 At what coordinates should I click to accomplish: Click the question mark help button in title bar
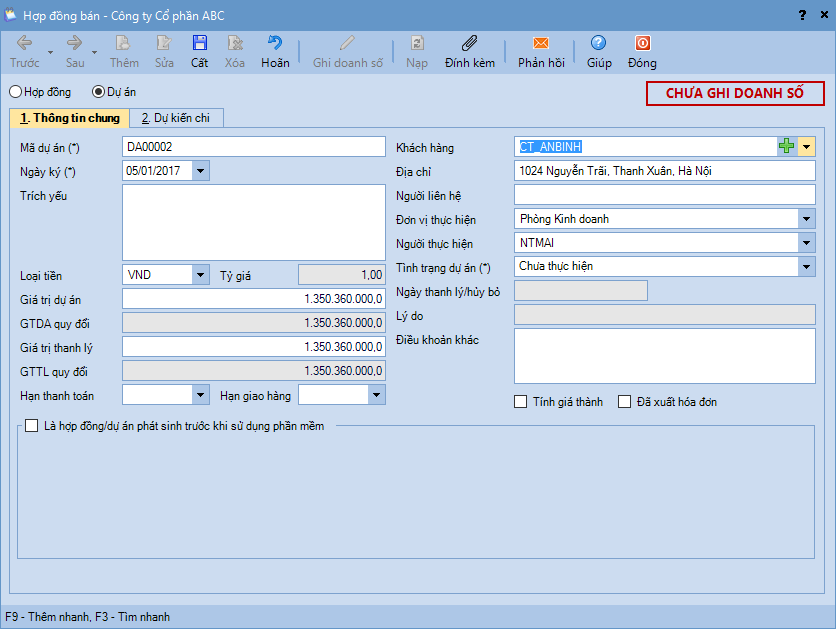pos(801,15)
